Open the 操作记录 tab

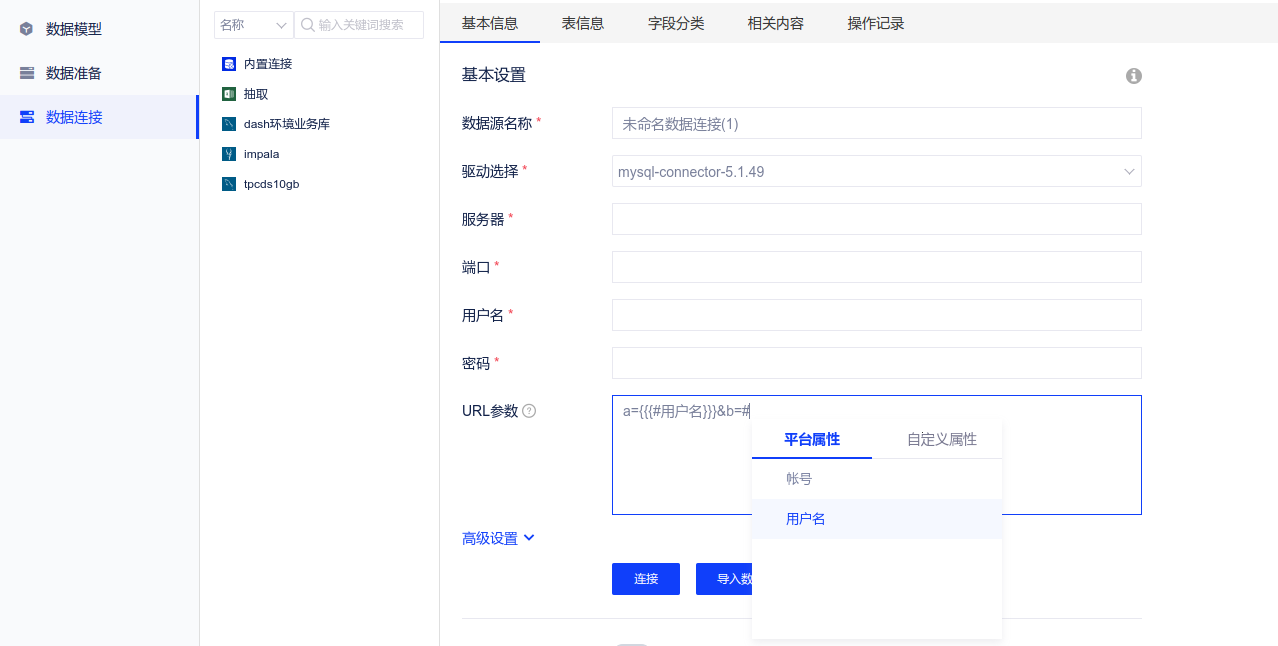875,23
